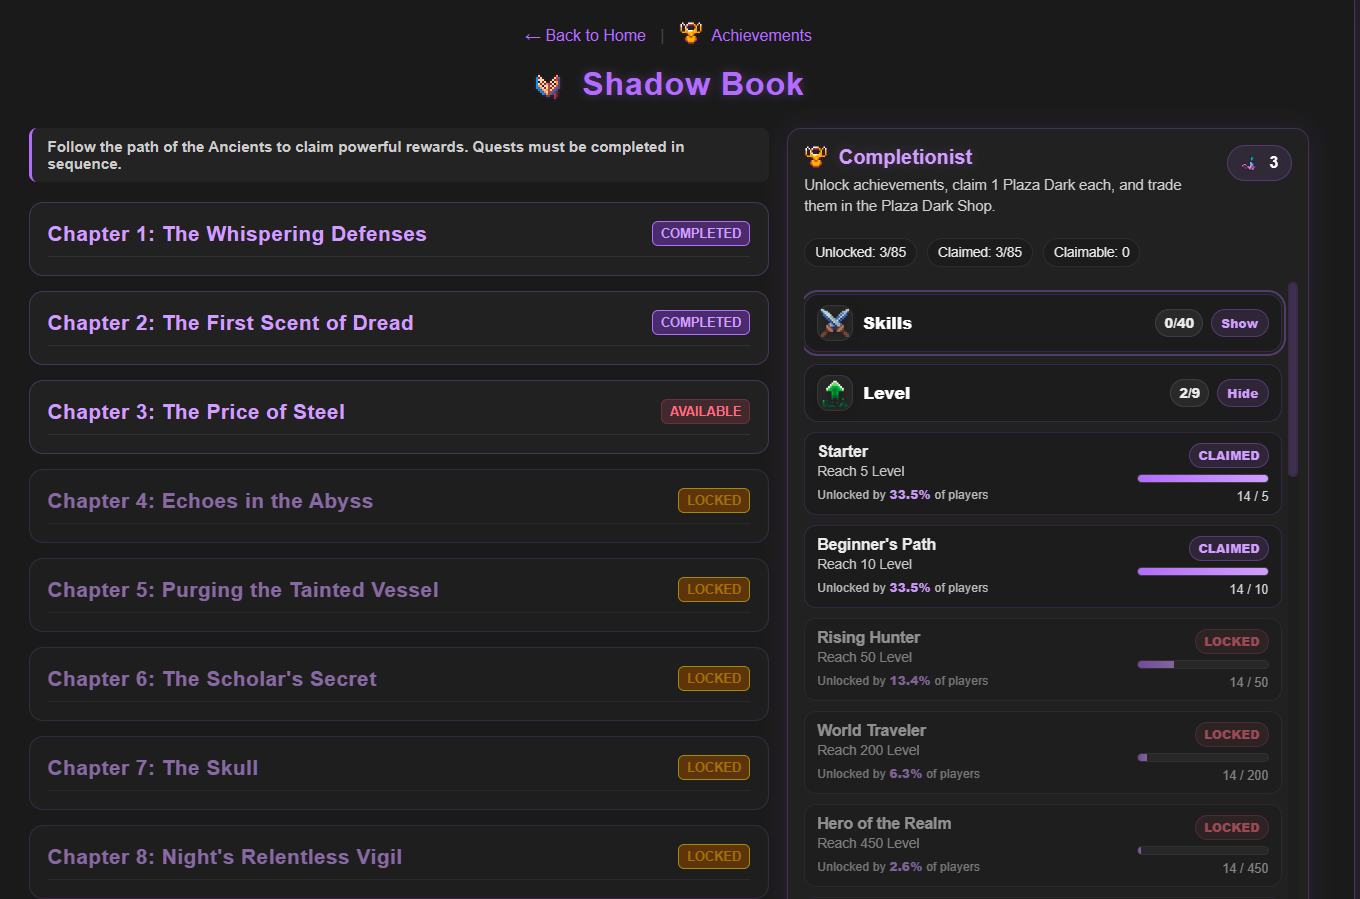Screen dimensions: 1360x899
Task: Expand Chapter 2: The First Scent of Dread
Action: (230, 323)
